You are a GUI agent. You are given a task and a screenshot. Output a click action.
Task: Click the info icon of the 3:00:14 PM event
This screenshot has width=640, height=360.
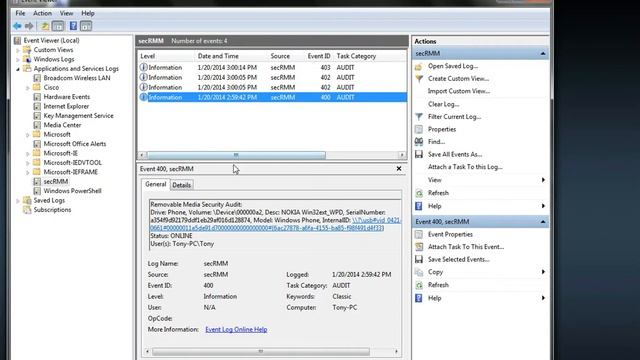[x=143, y=67]
